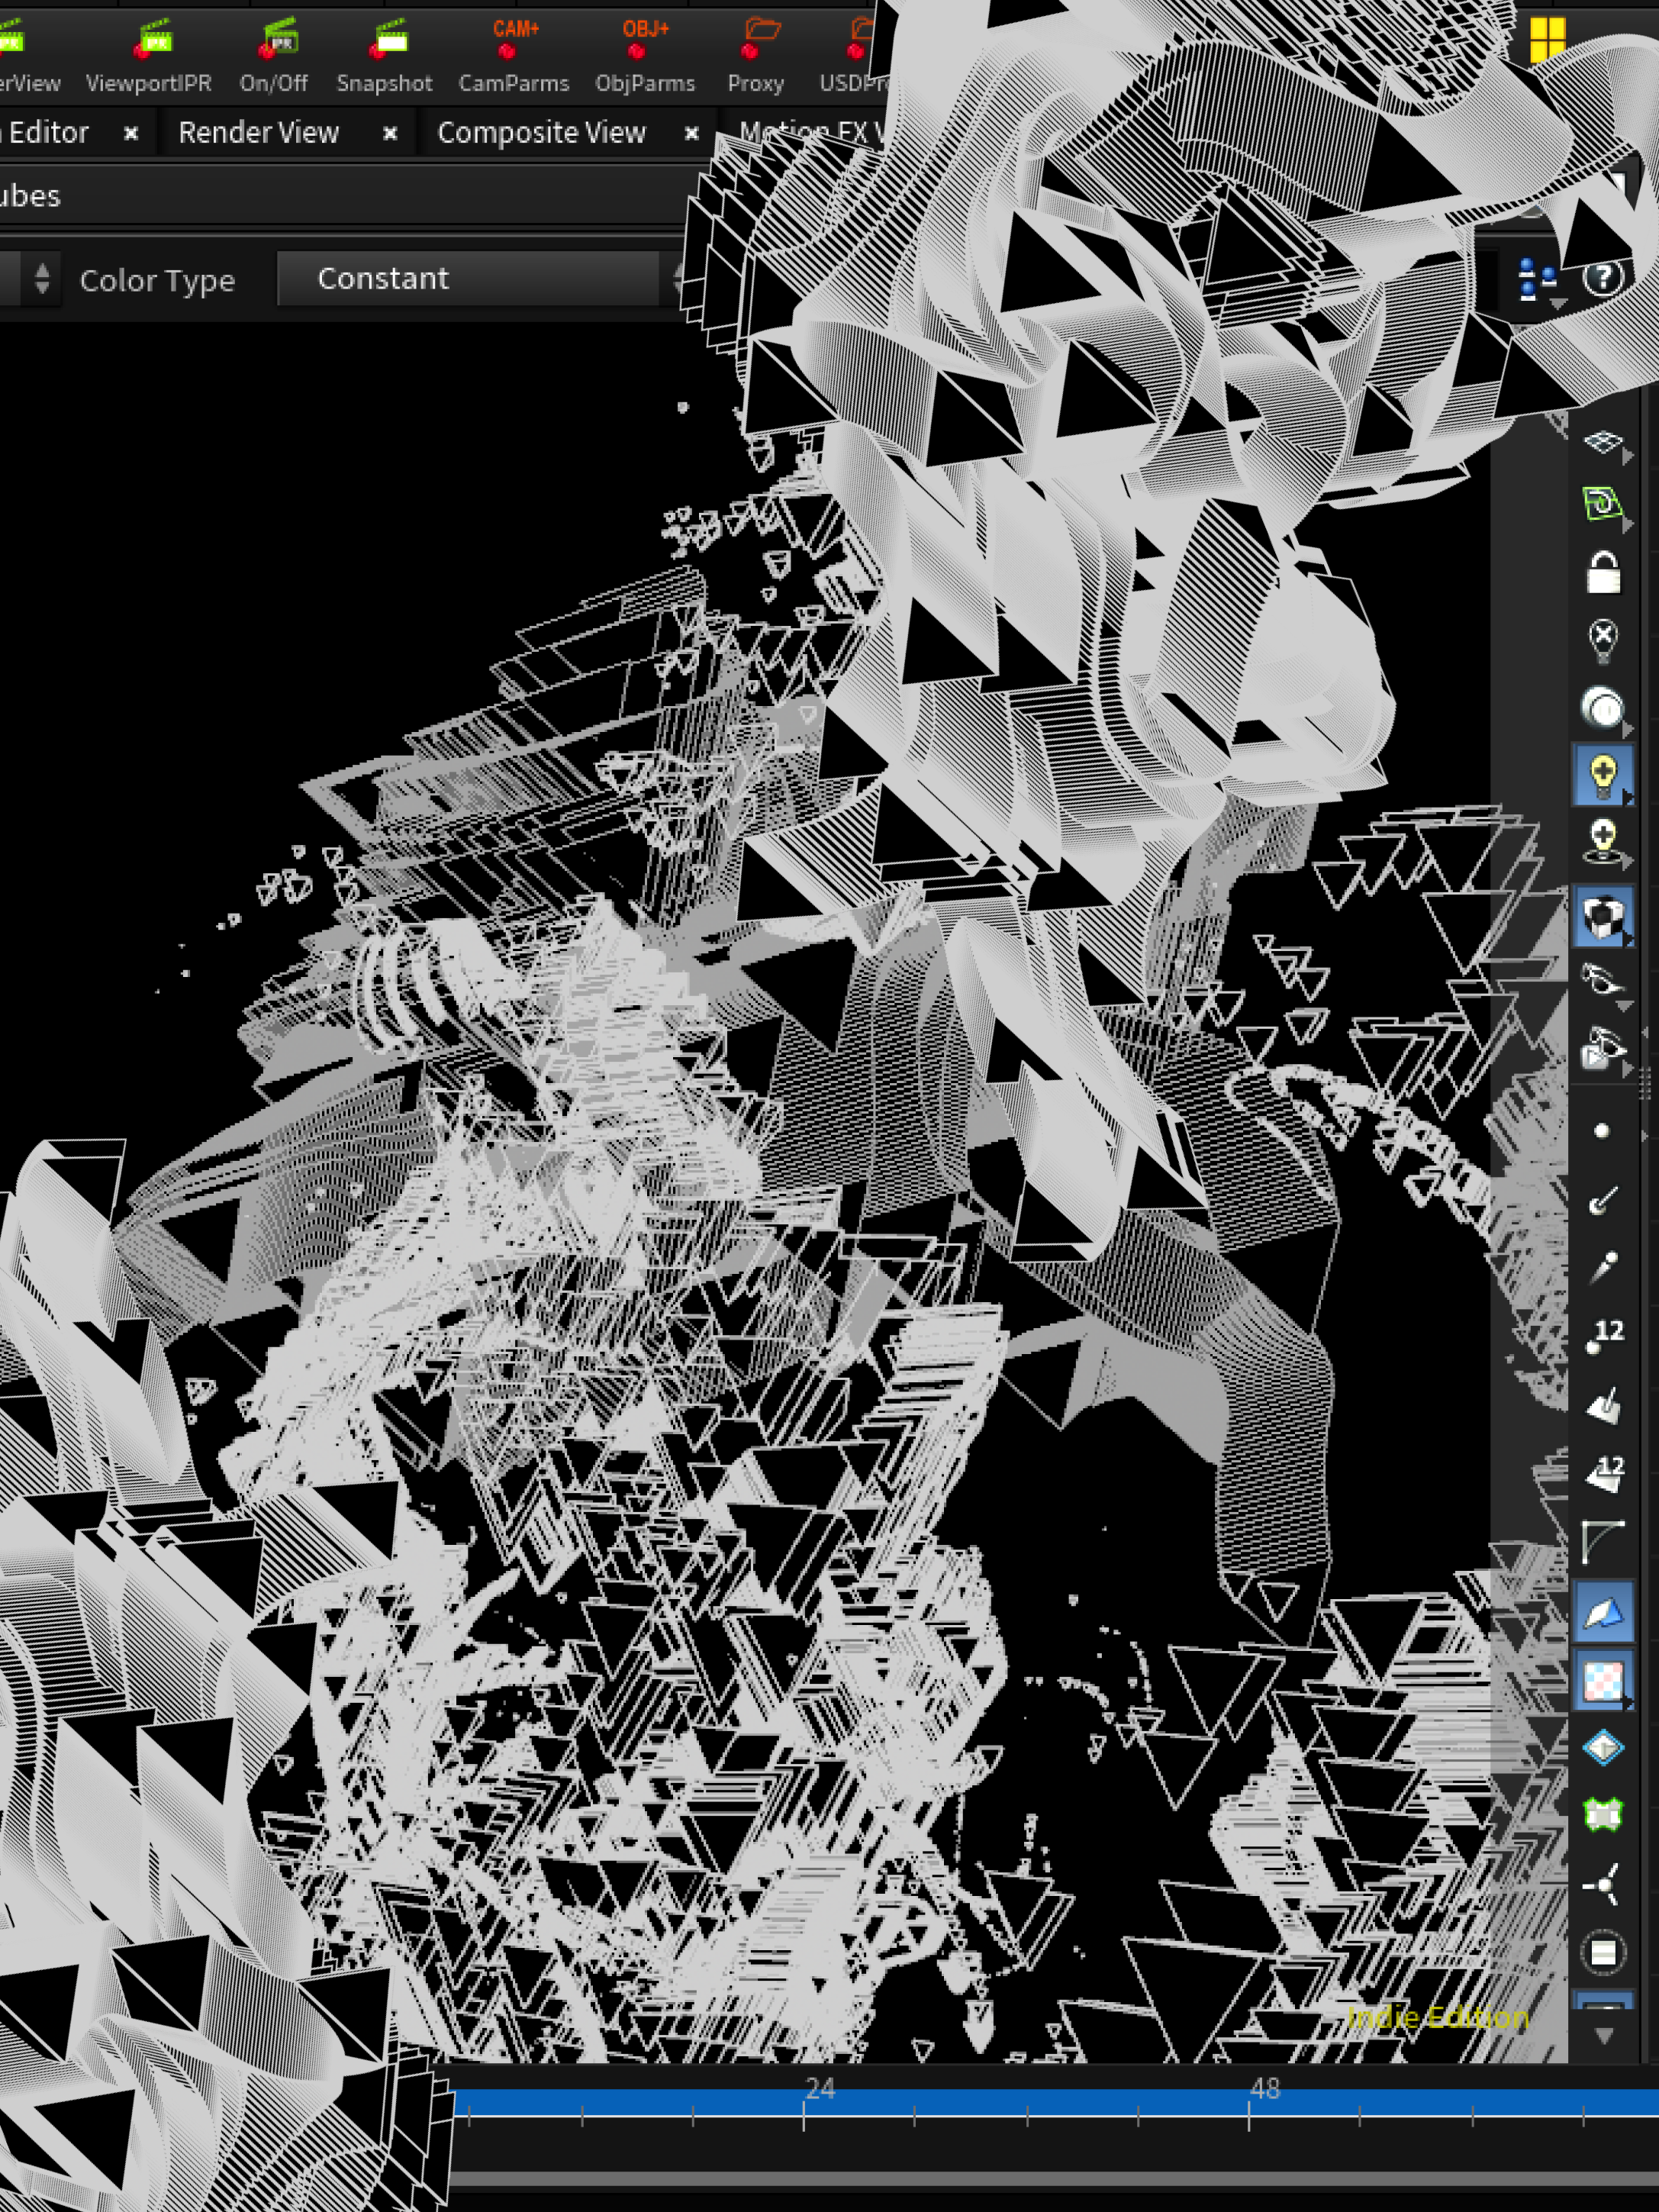This screenshot has width=1659, height=2212.
Task: Click the lock camera padlock icon
Action: point(1603,573)
